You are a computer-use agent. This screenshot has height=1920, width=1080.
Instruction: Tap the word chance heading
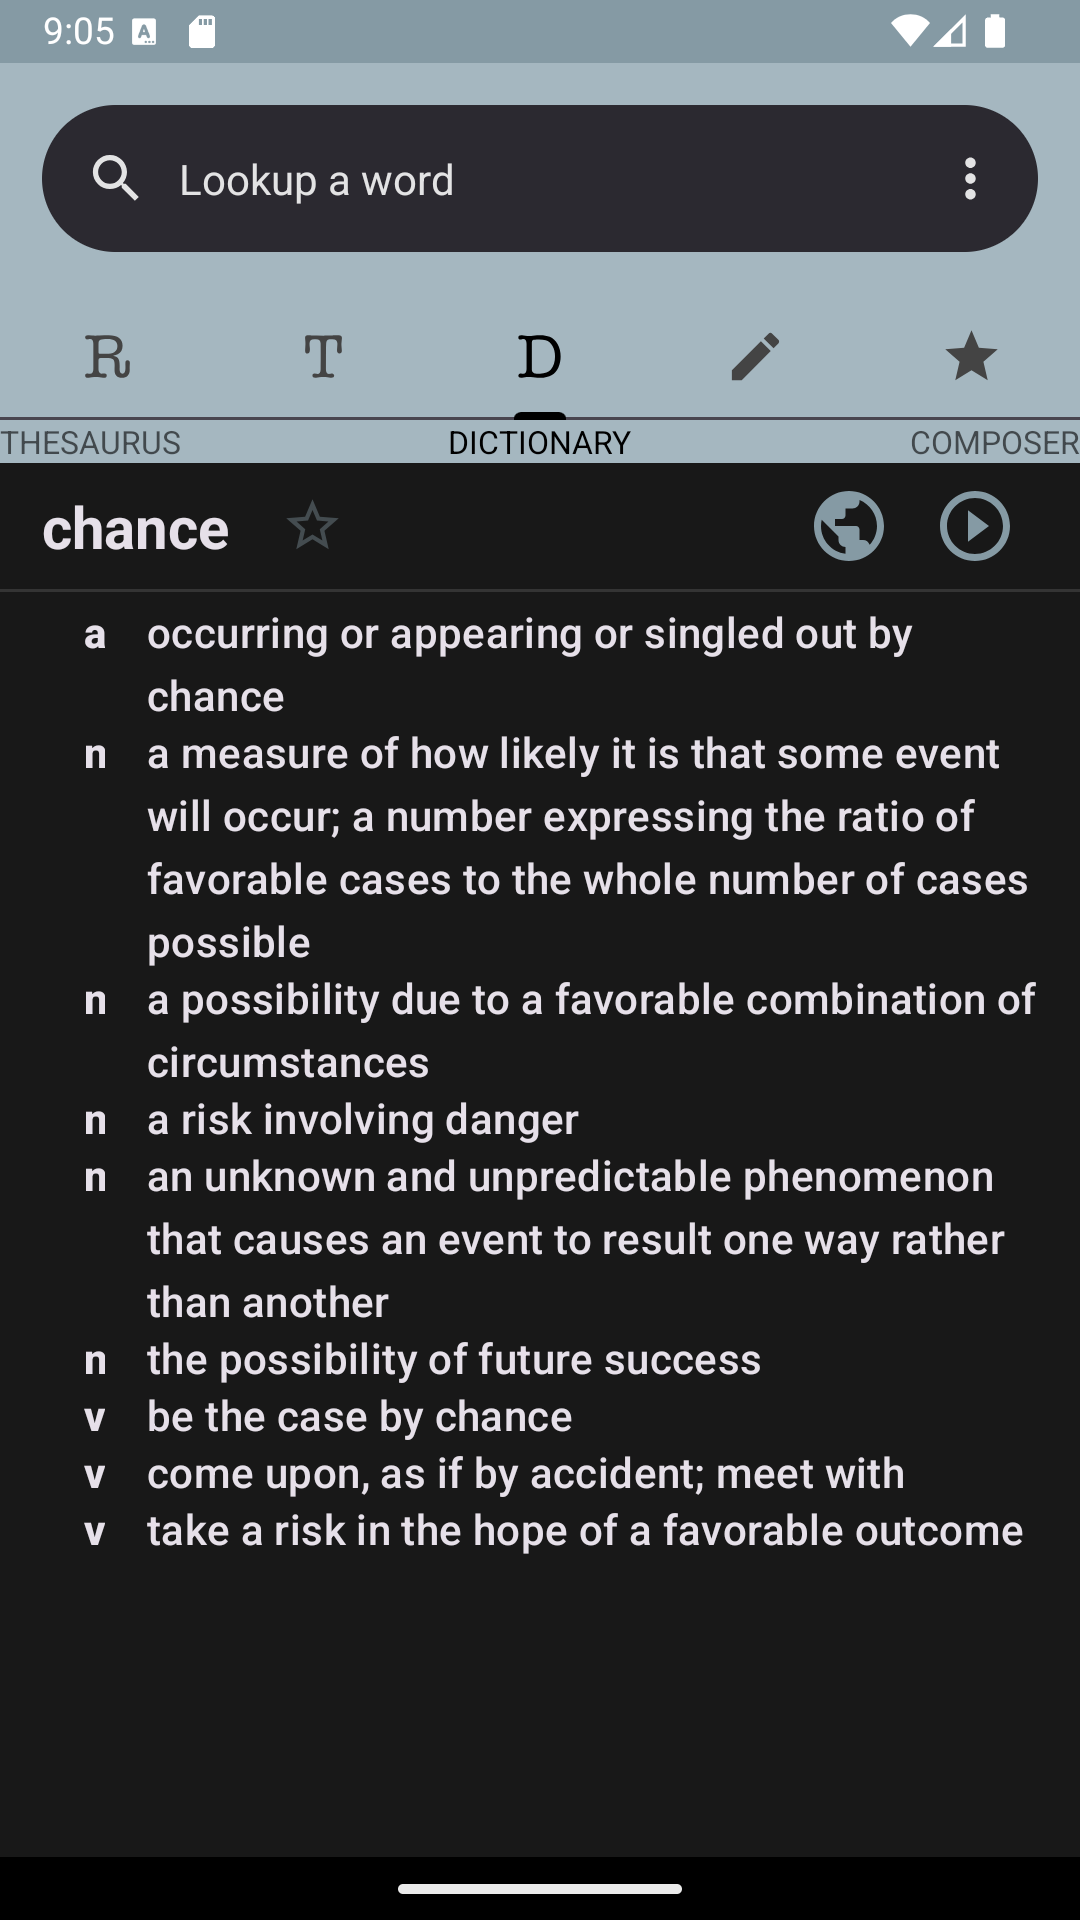[136, 528]
